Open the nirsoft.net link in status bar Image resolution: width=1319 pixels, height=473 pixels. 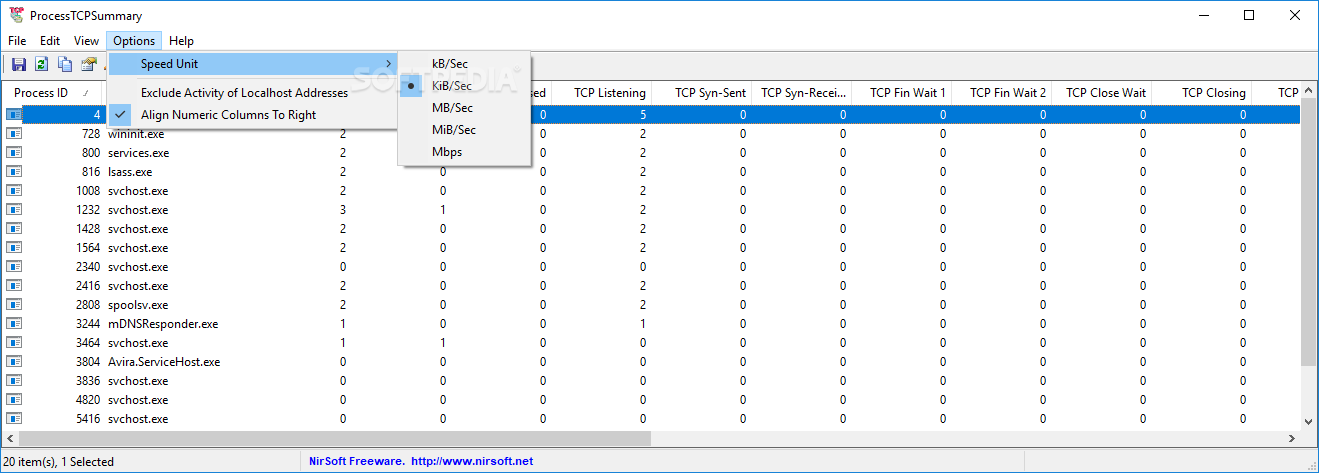click(472, 461)
